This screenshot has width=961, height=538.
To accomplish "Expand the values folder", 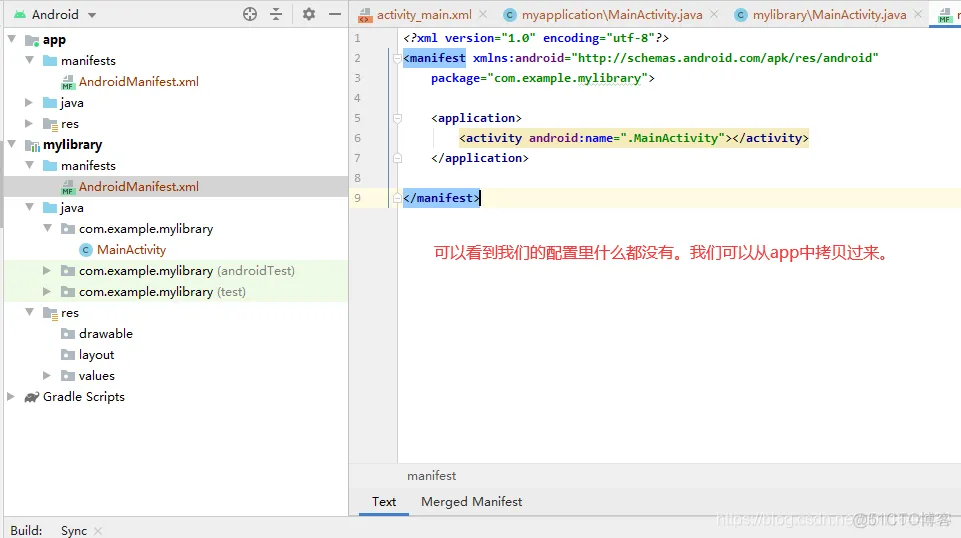I will (x=47, y=376).
